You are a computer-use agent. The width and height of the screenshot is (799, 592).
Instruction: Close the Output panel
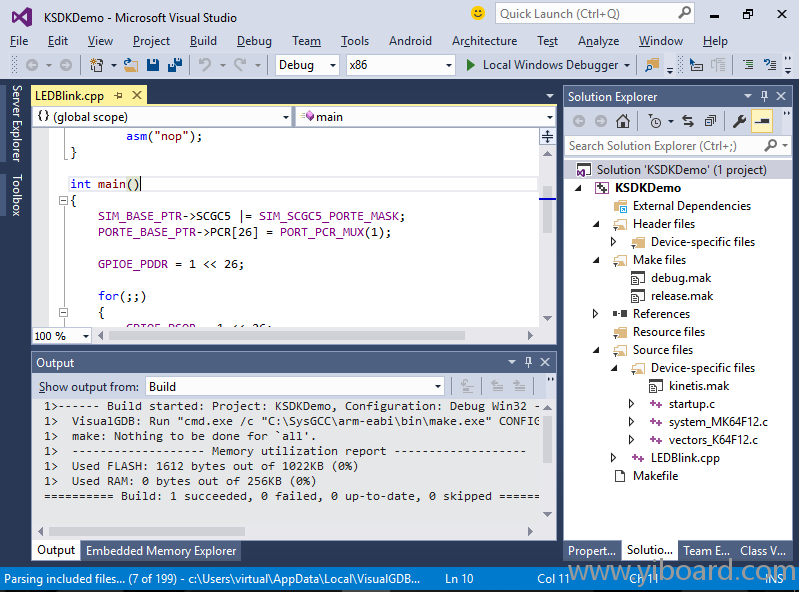coord(545,362)
